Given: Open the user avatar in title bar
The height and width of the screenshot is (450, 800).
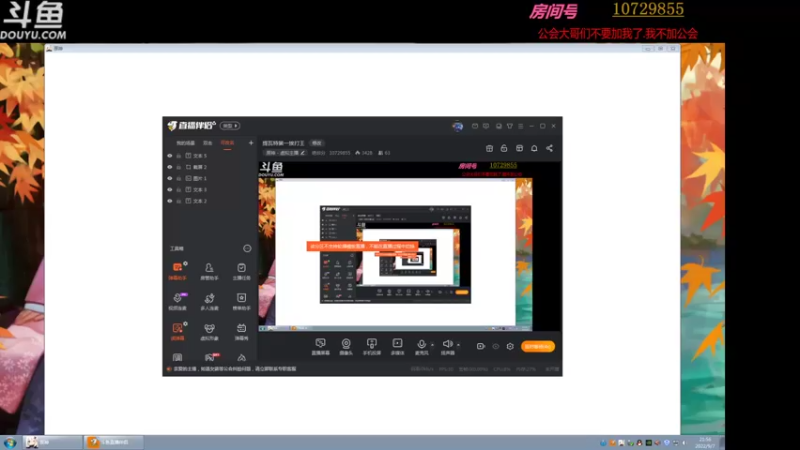Looking at the screenshot, I should tap(457, 126).
